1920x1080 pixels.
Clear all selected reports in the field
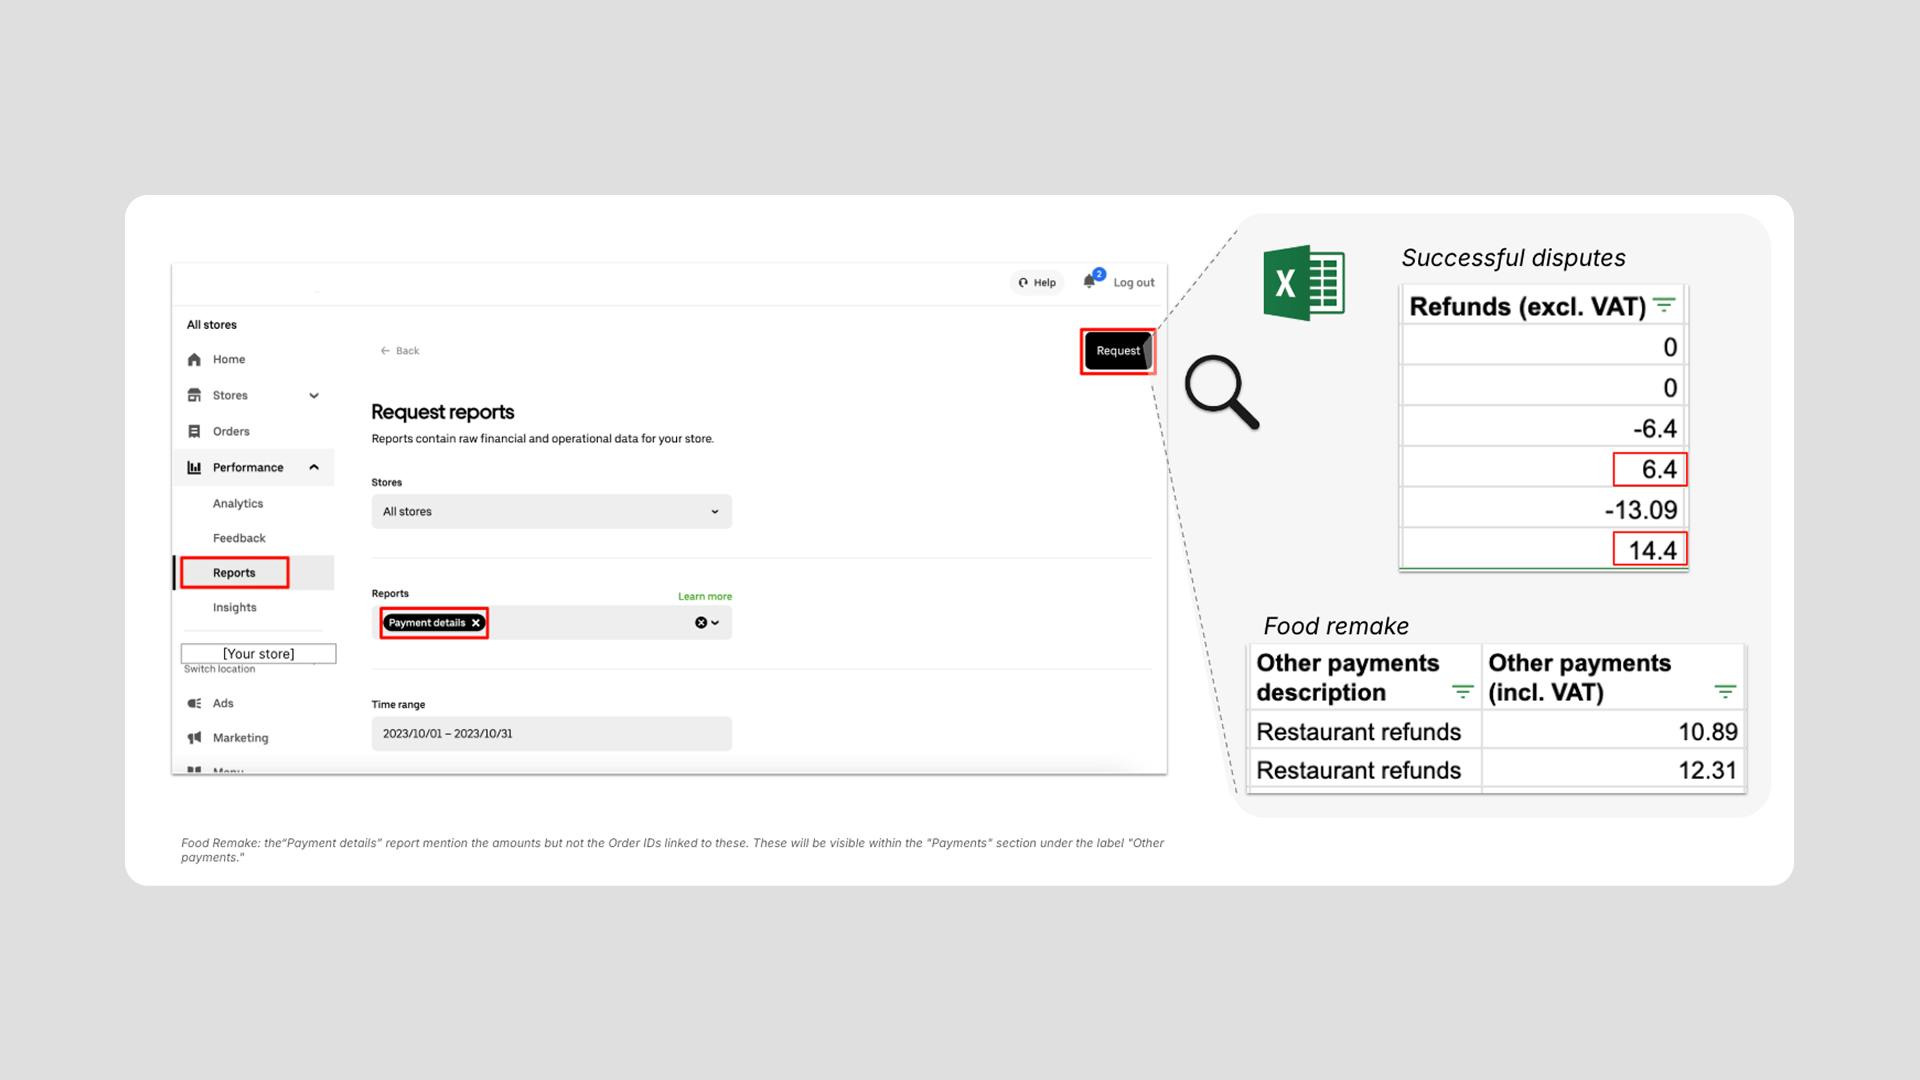pyautogui.click(x=701, y=623)
